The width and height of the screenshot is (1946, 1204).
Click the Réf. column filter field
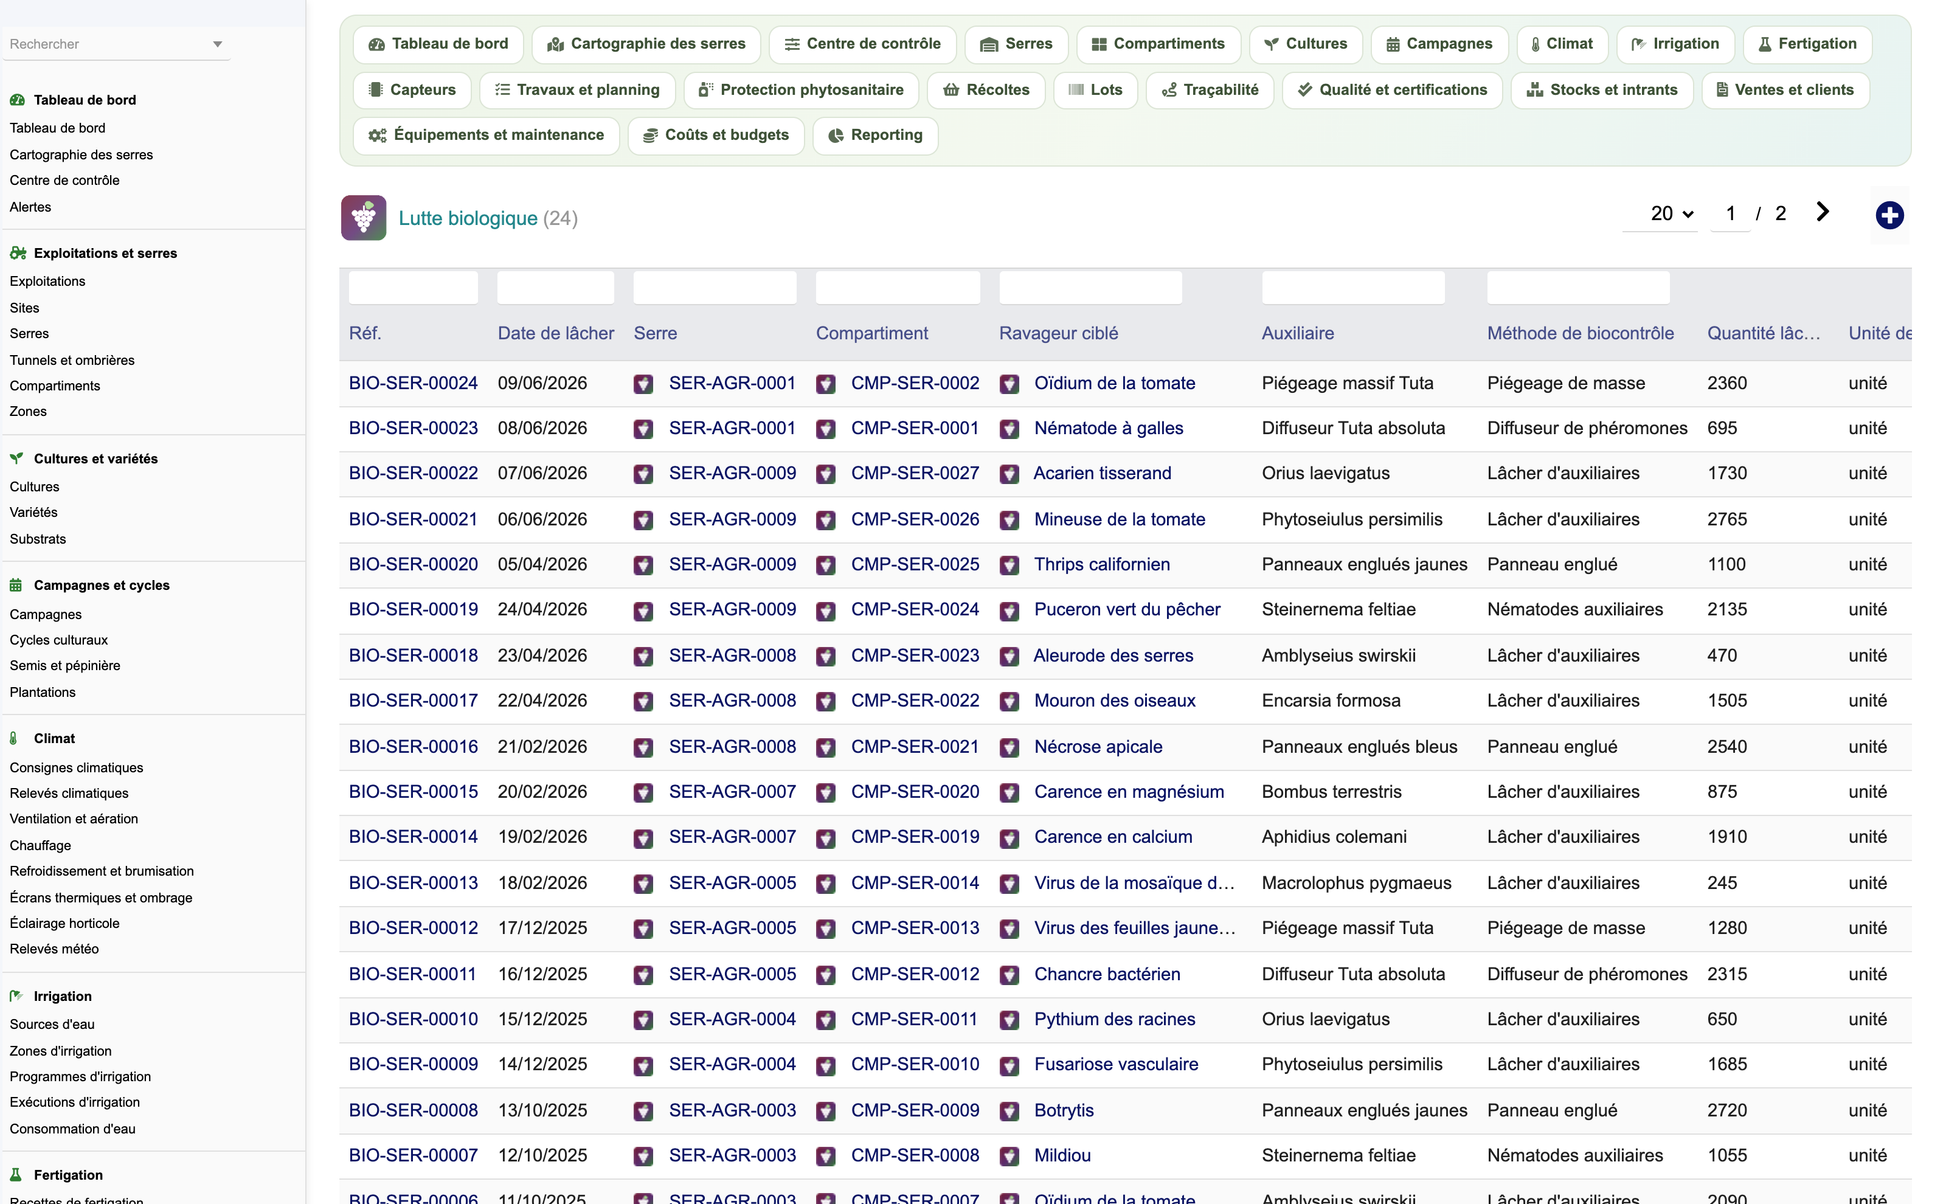(x=413, y=288)
